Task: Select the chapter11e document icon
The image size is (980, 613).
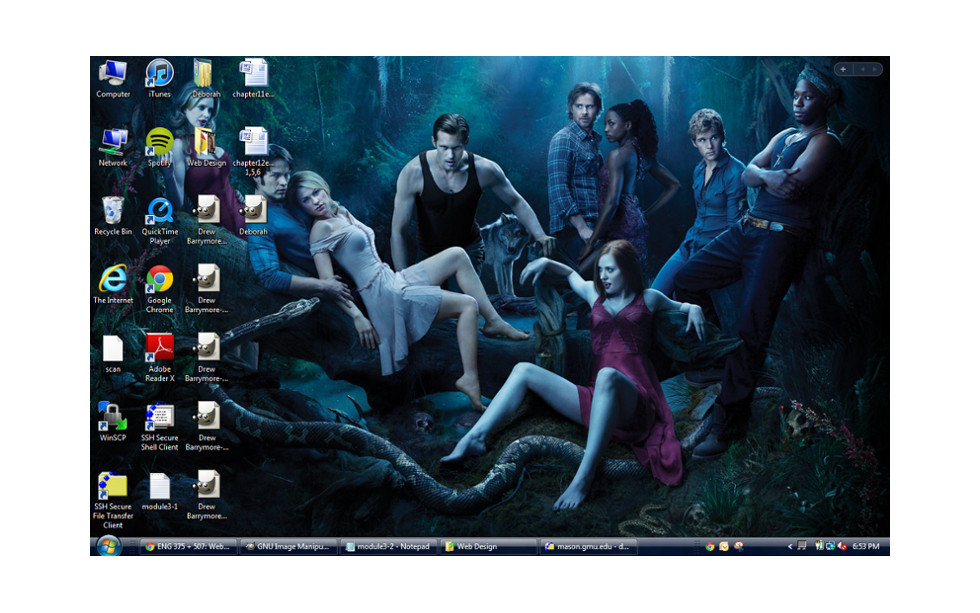Action: (253, 79)
